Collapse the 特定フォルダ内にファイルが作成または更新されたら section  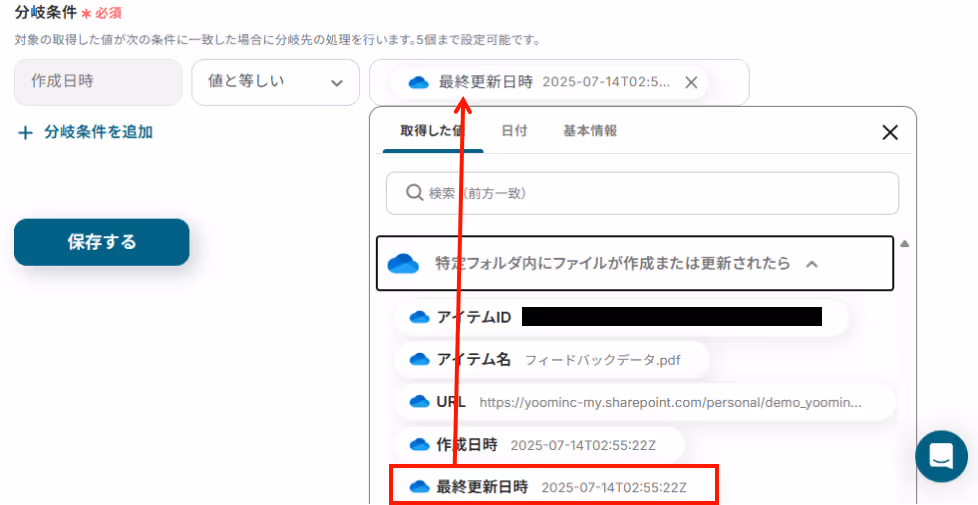pos(635,264)
